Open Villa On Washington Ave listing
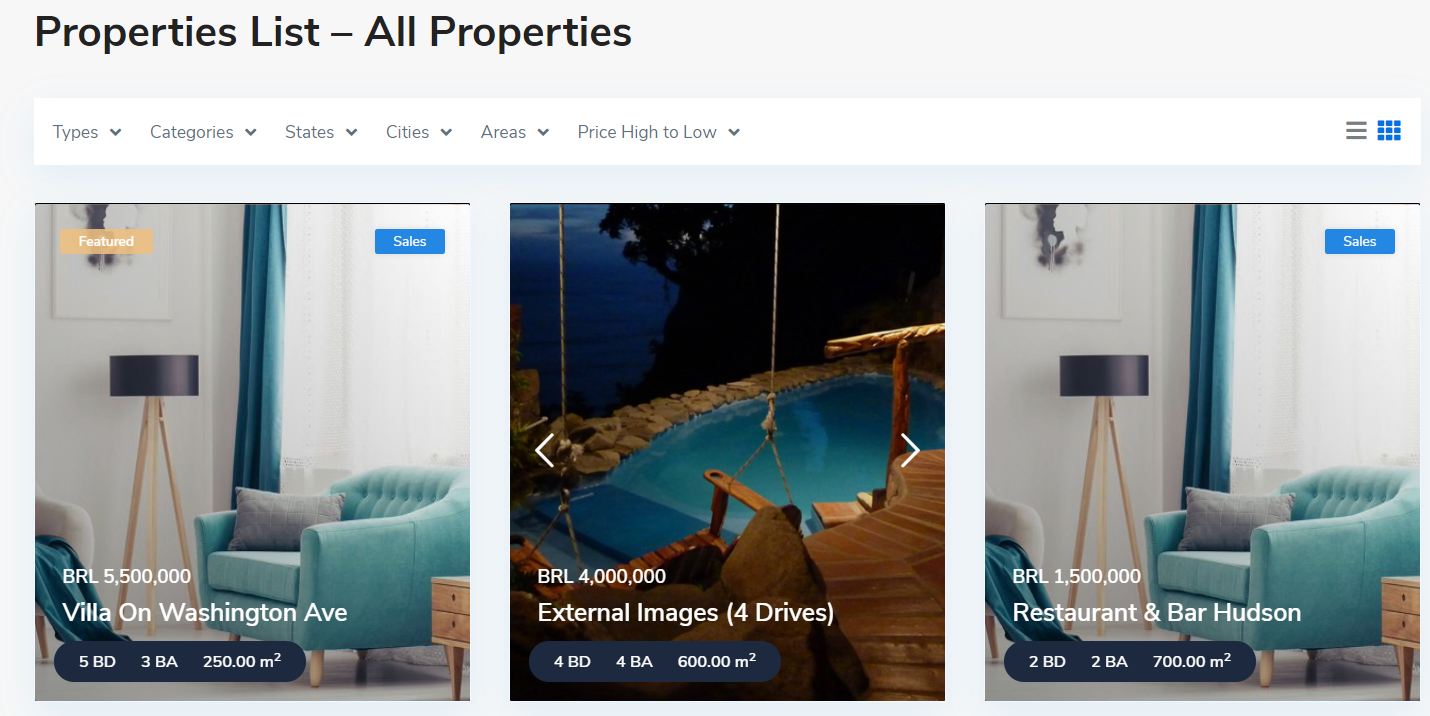1430x716 pixels. 205,612
